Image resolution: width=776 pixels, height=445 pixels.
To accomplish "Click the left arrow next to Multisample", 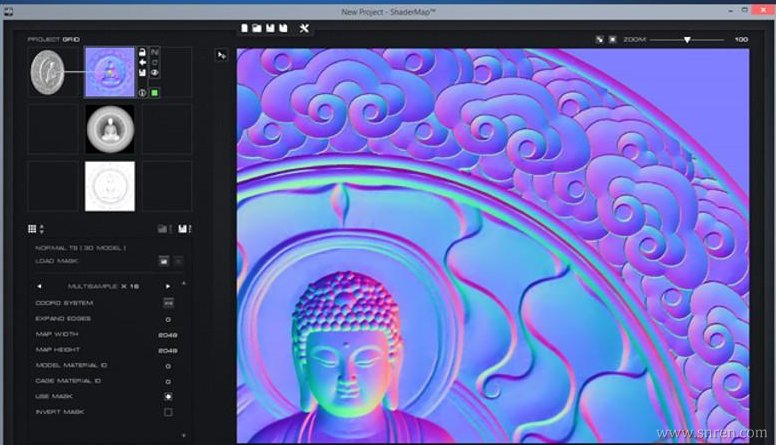I will click(x=39, y=286).
